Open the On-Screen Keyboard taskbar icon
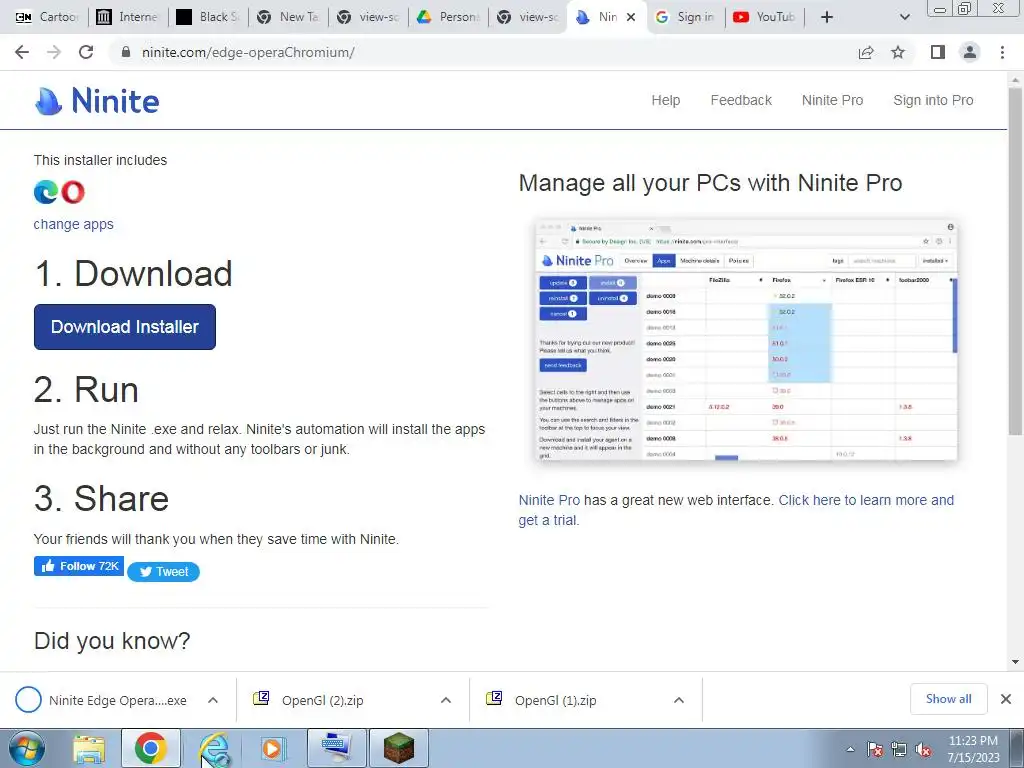 pos(337,748)
